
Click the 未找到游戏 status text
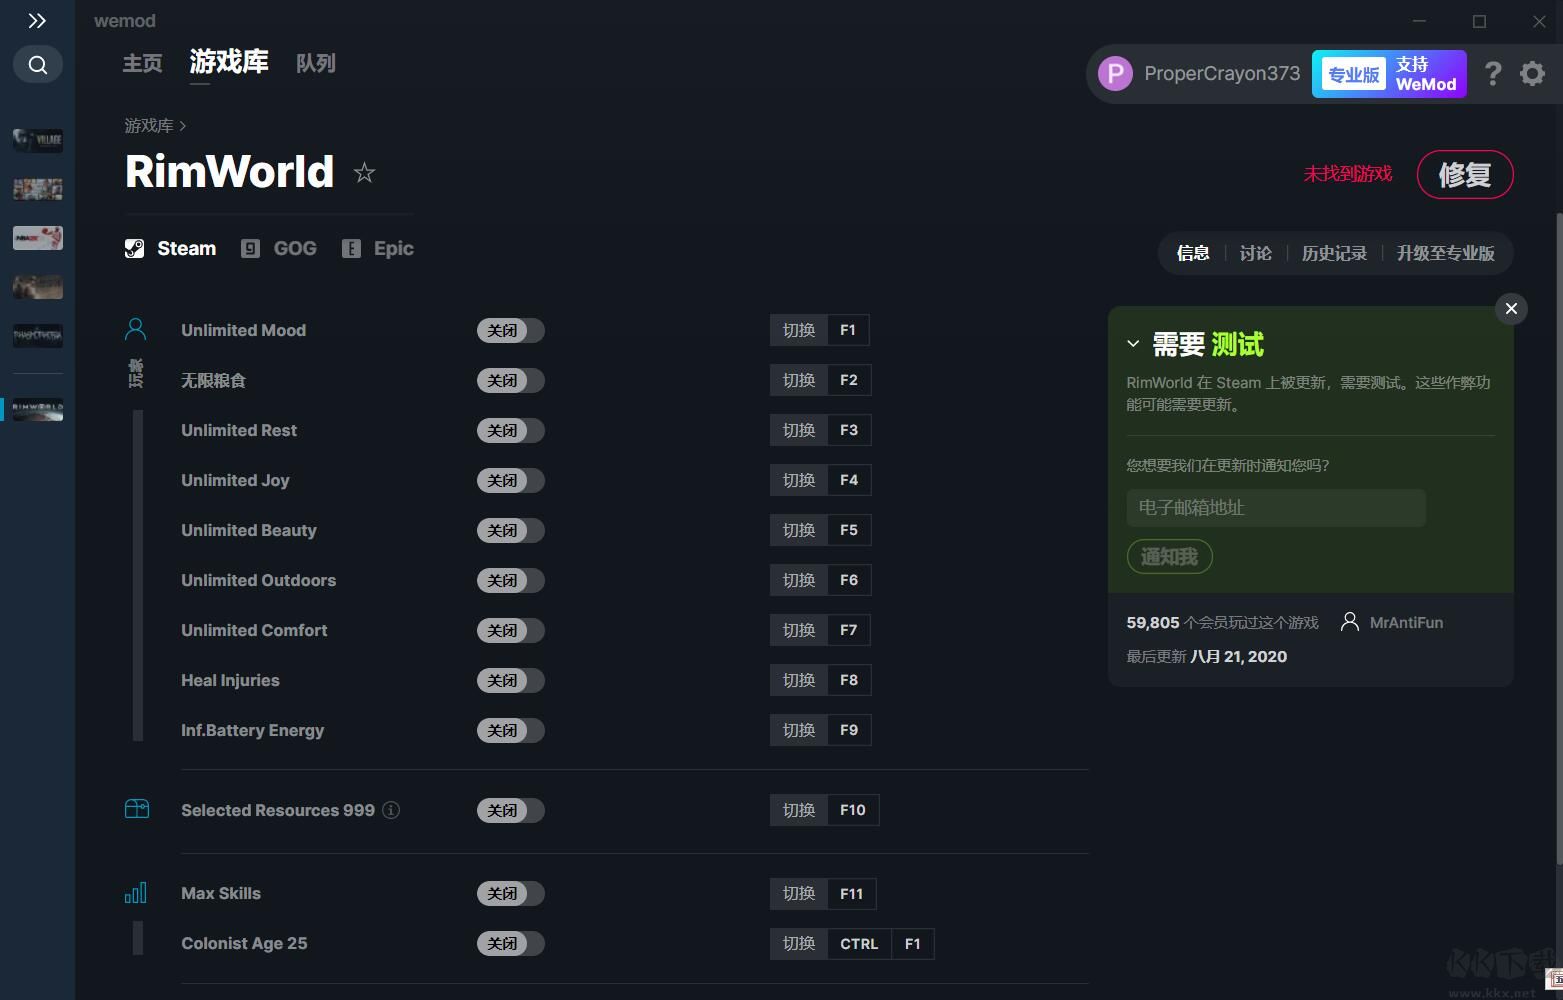point(1347,174)
